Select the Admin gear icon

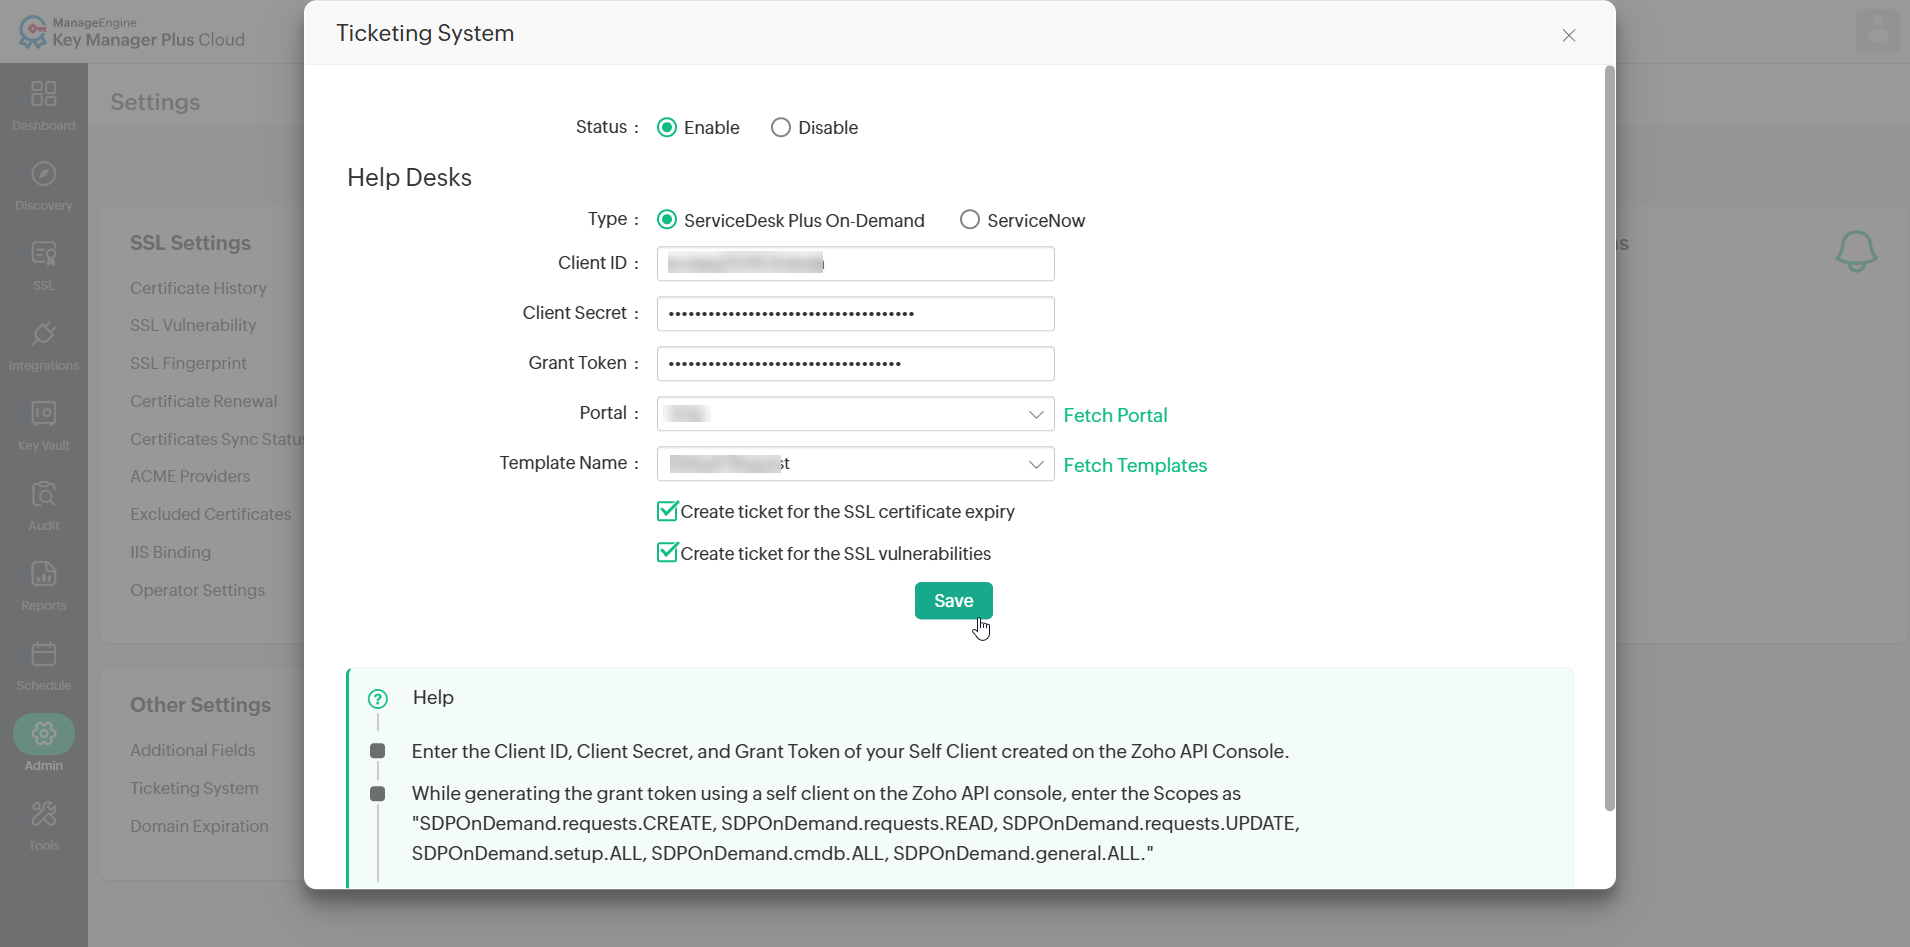(x=43, y=734)
